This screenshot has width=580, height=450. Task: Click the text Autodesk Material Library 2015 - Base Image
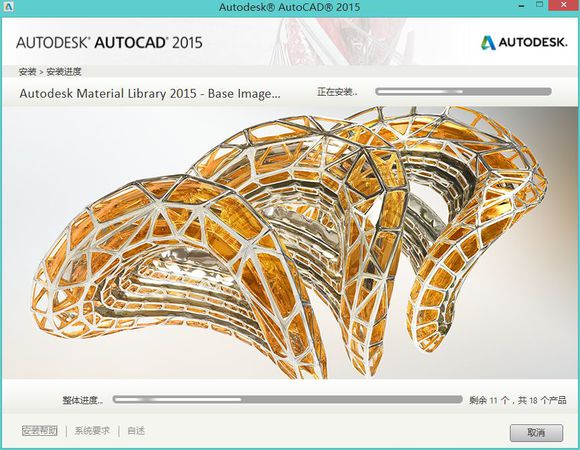150,93
